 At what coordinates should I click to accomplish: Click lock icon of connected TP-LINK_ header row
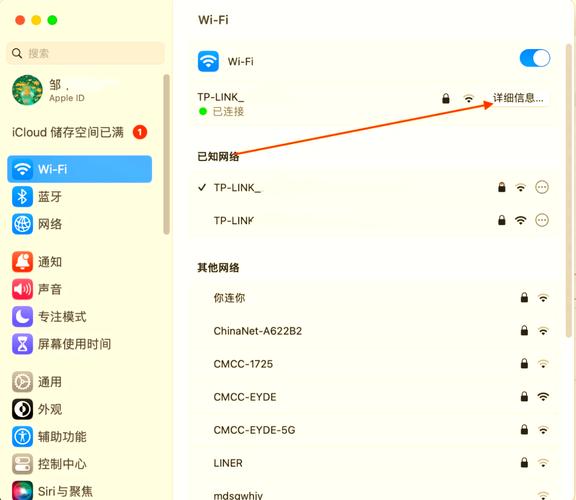coord(446,98)
